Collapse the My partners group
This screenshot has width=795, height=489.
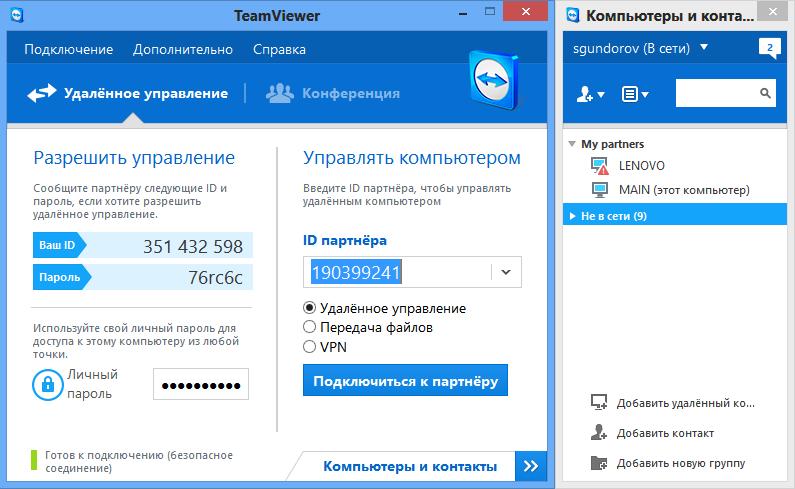click(572, 144)
